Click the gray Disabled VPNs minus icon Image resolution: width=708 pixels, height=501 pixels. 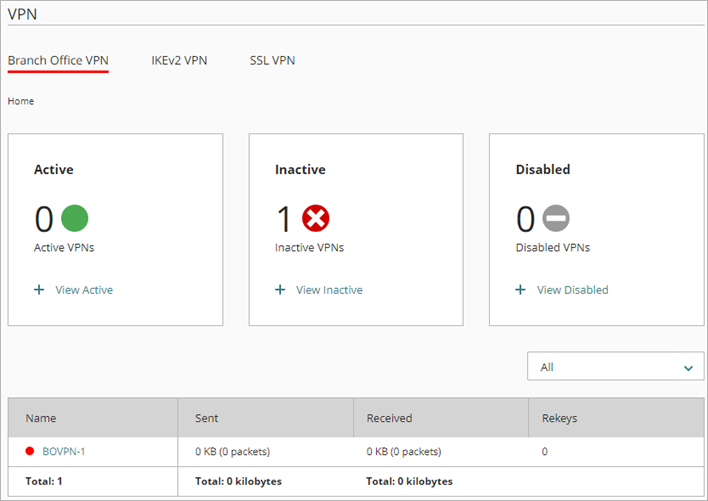point(556,219)
